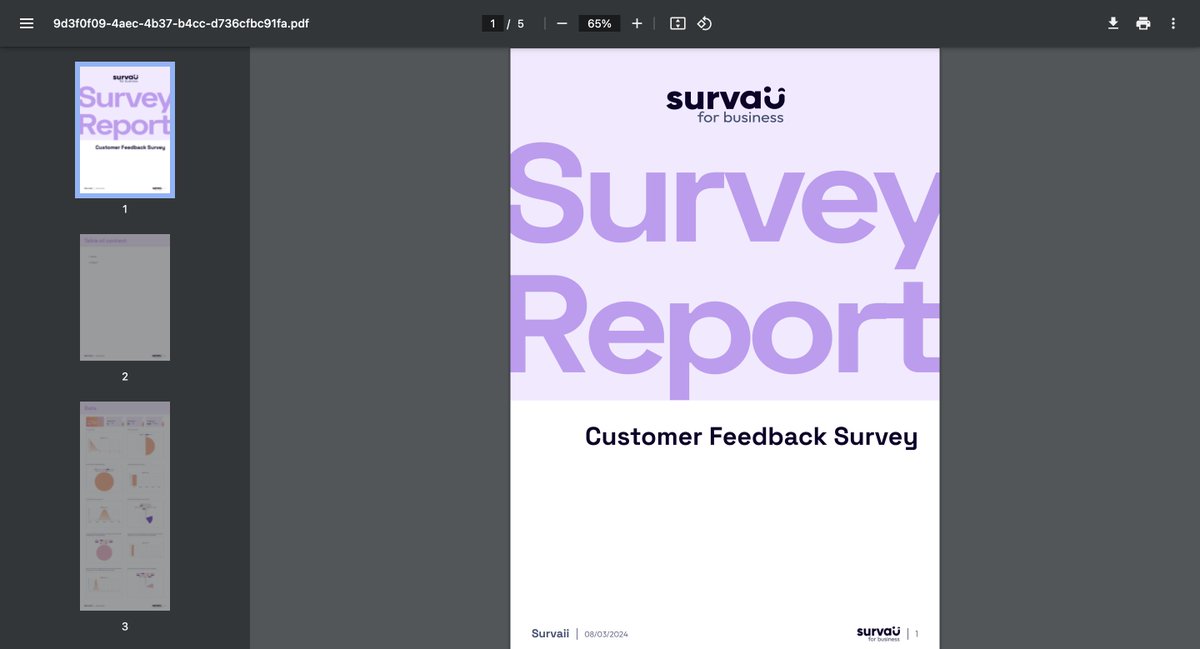Click the 'Survaii' footer text
1200x649 pixels.
pyautogui.click(x=550, y=633)
